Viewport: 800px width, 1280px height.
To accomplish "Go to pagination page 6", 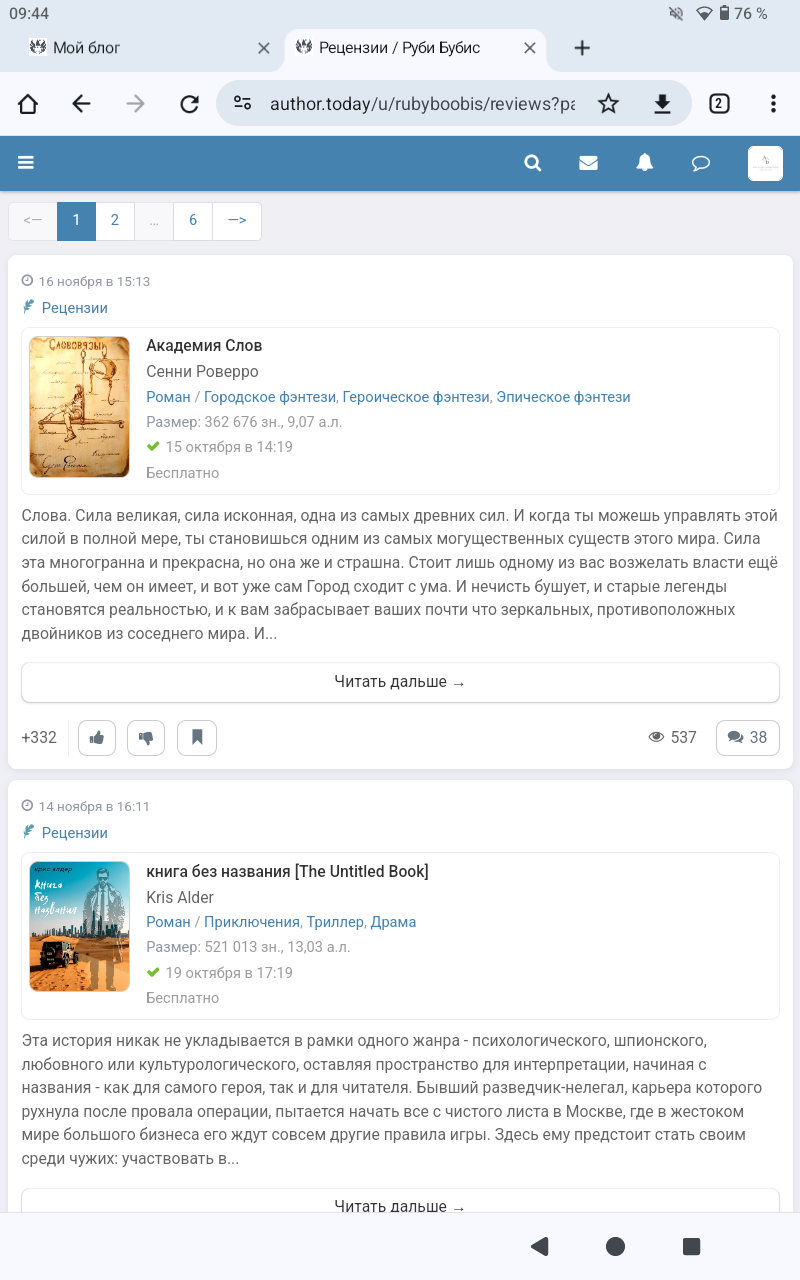I will pos(193,221).
